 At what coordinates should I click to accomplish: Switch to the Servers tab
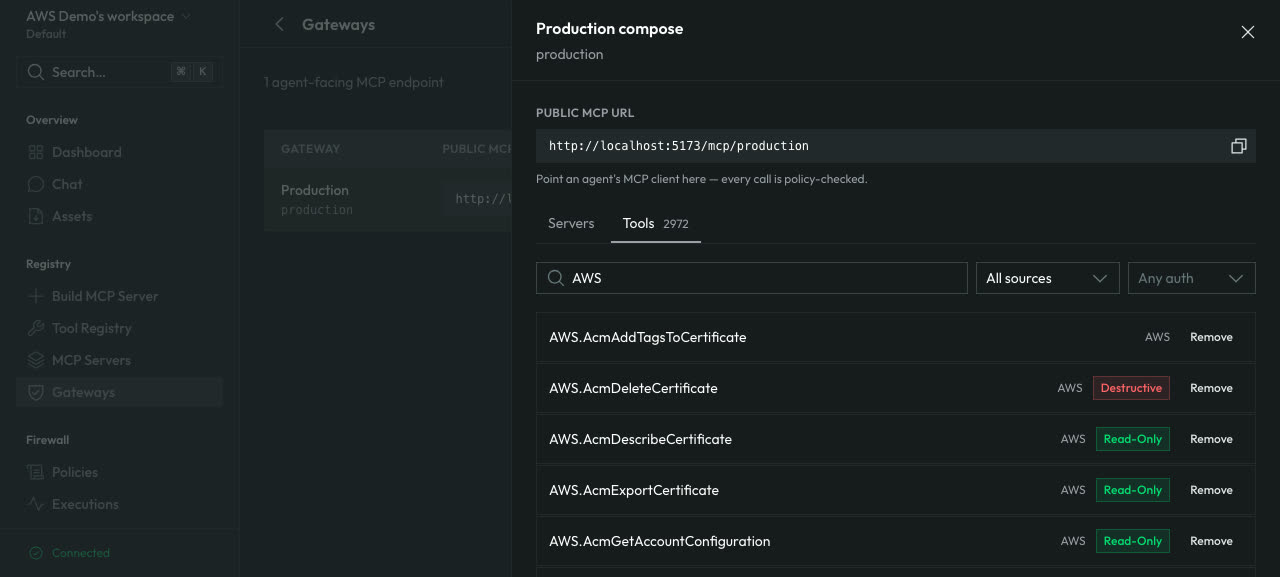point(571,223)
